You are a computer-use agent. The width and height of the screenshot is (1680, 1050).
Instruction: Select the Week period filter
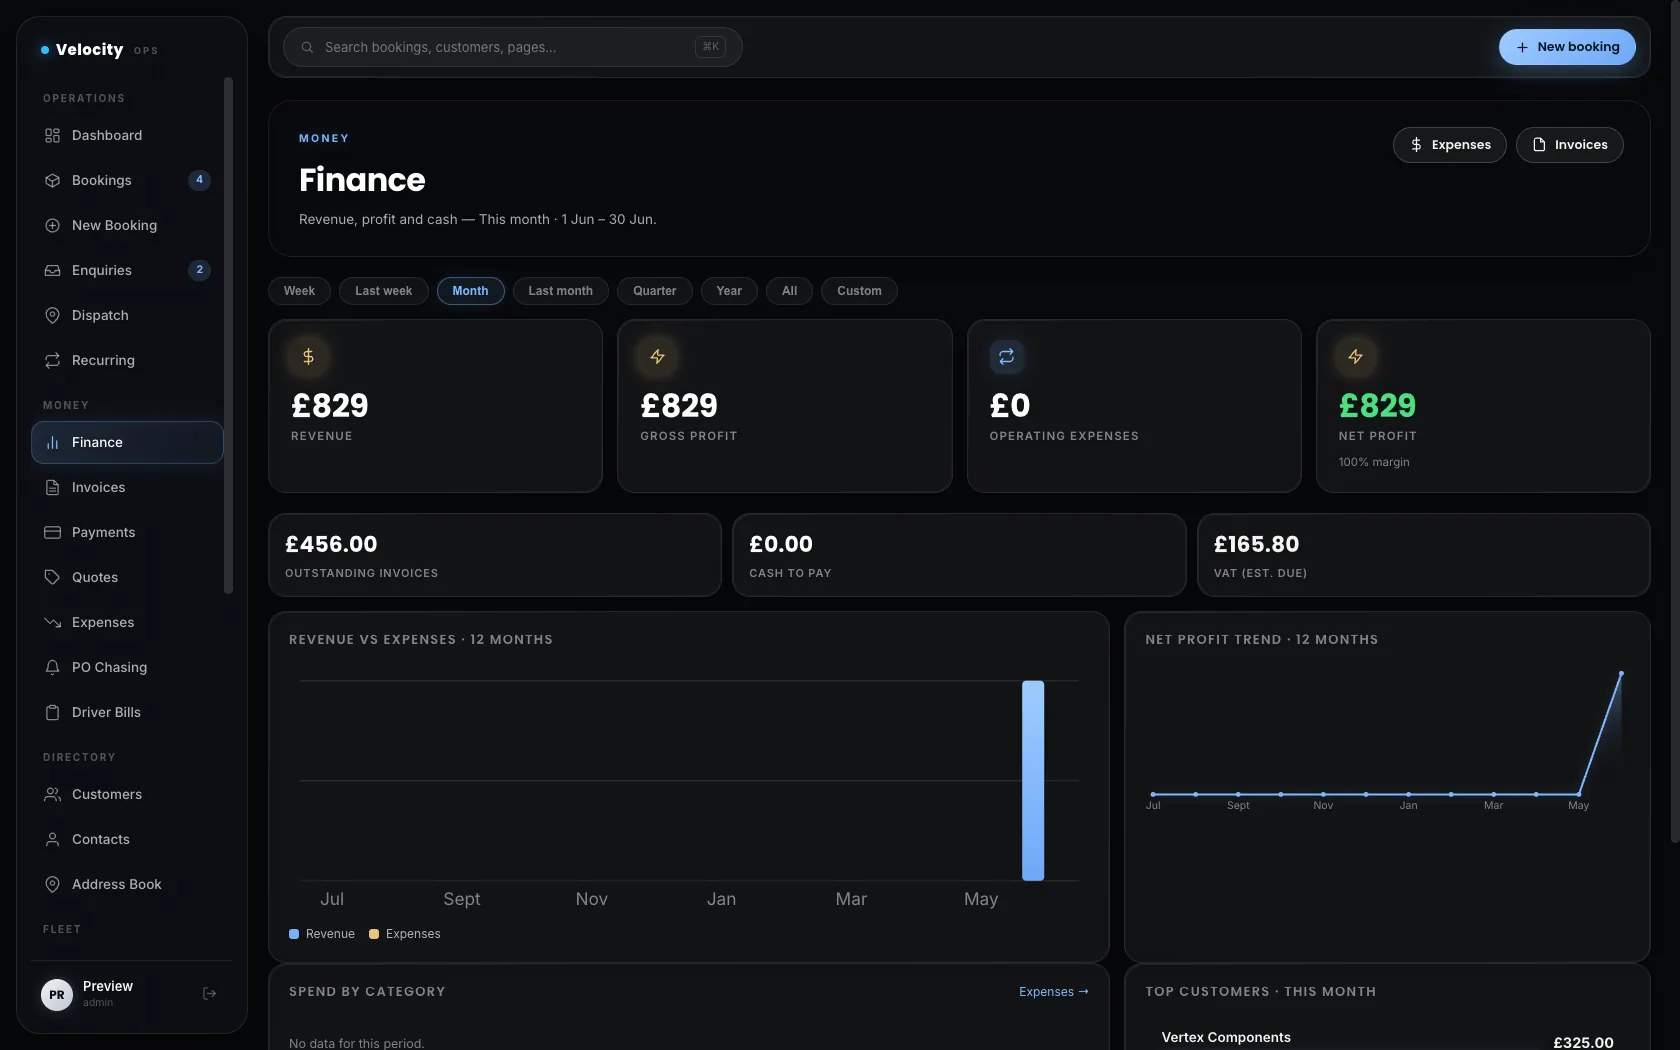(x=299, y=291)
